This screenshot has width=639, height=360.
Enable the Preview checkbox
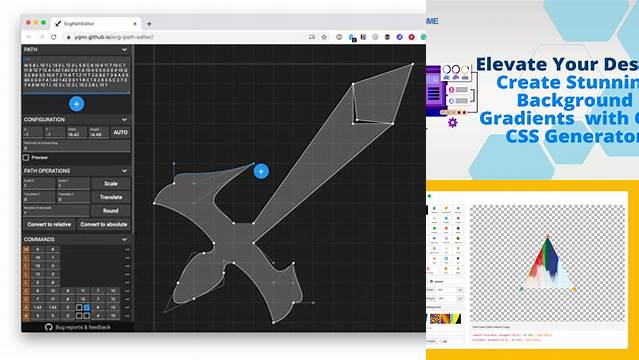[x=26, y=157]
